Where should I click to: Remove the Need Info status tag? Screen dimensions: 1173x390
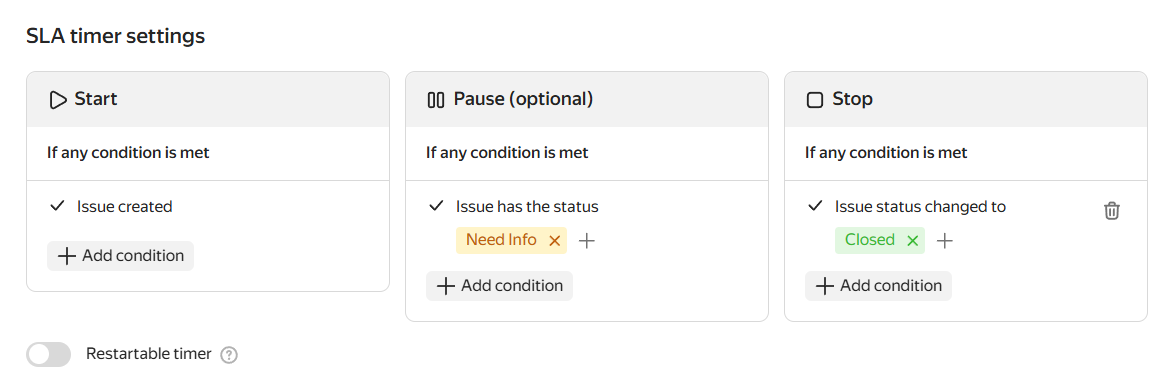554,240
